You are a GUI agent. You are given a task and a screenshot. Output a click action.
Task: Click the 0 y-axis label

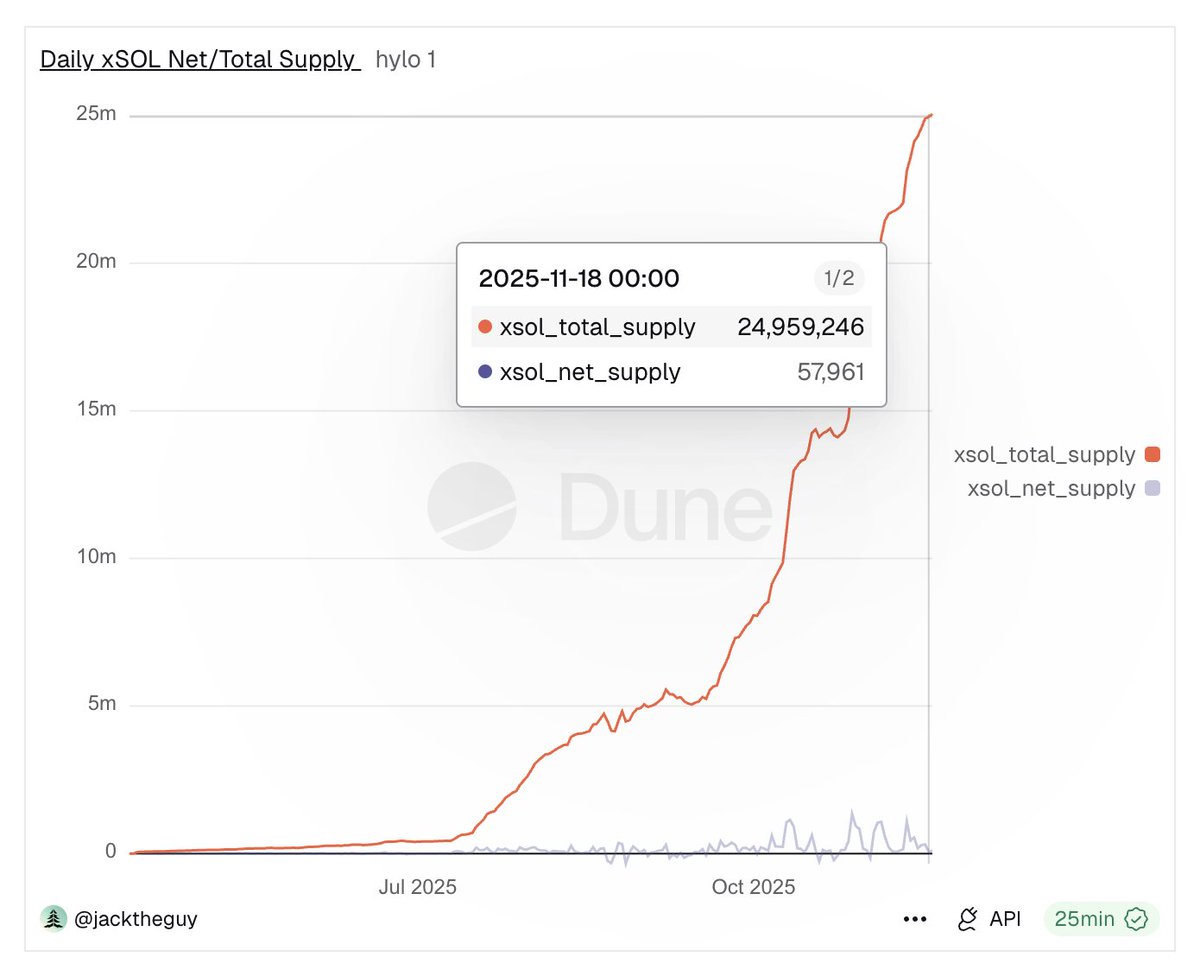pyautogui.click(x=111, y=852)
